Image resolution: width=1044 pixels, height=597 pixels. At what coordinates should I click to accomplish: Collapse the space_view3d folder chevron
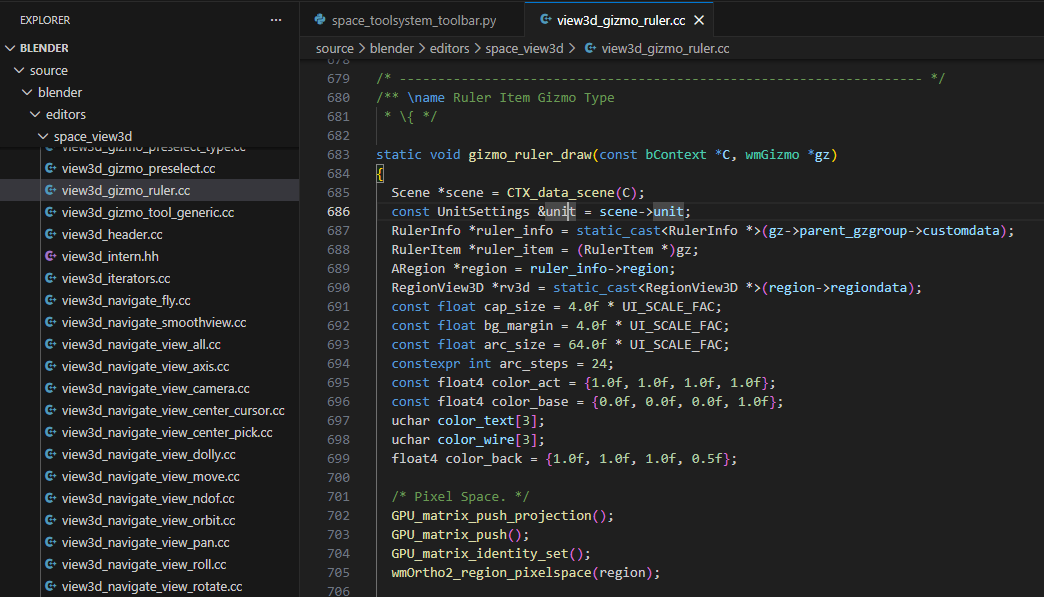[x=43, y=136]
